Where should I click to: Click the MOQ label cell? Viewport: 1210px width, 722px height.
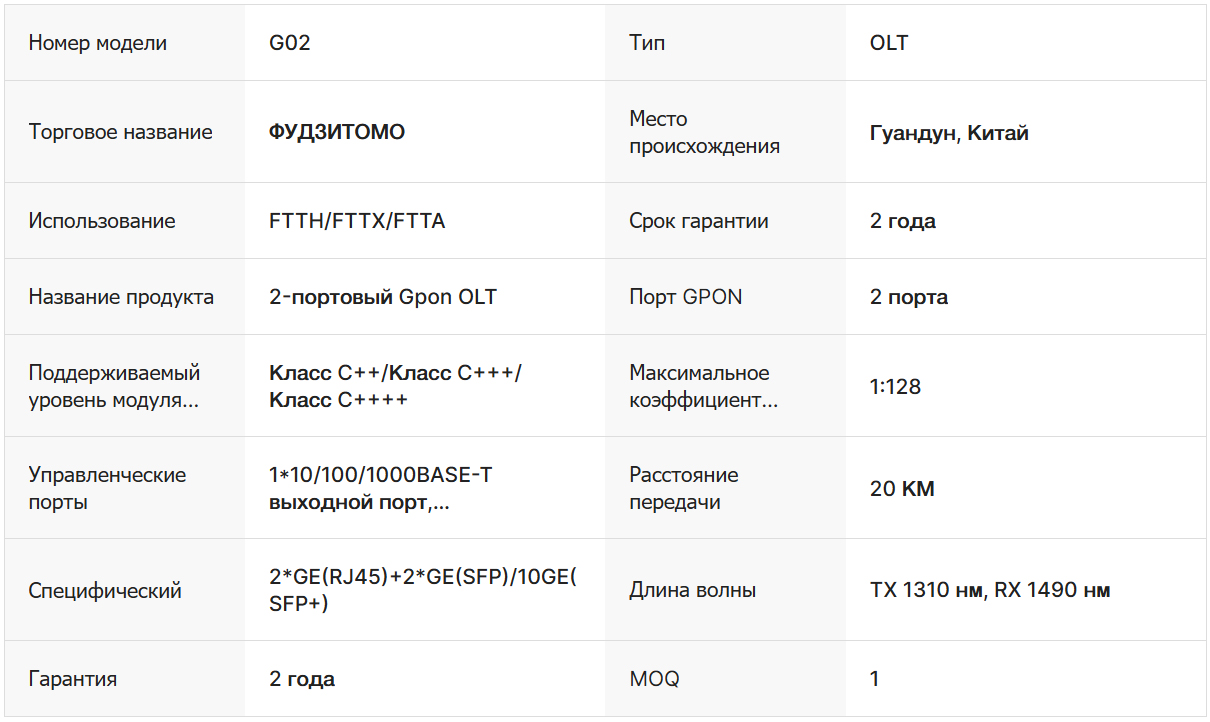pyautogui.click(x=654, y=679)
